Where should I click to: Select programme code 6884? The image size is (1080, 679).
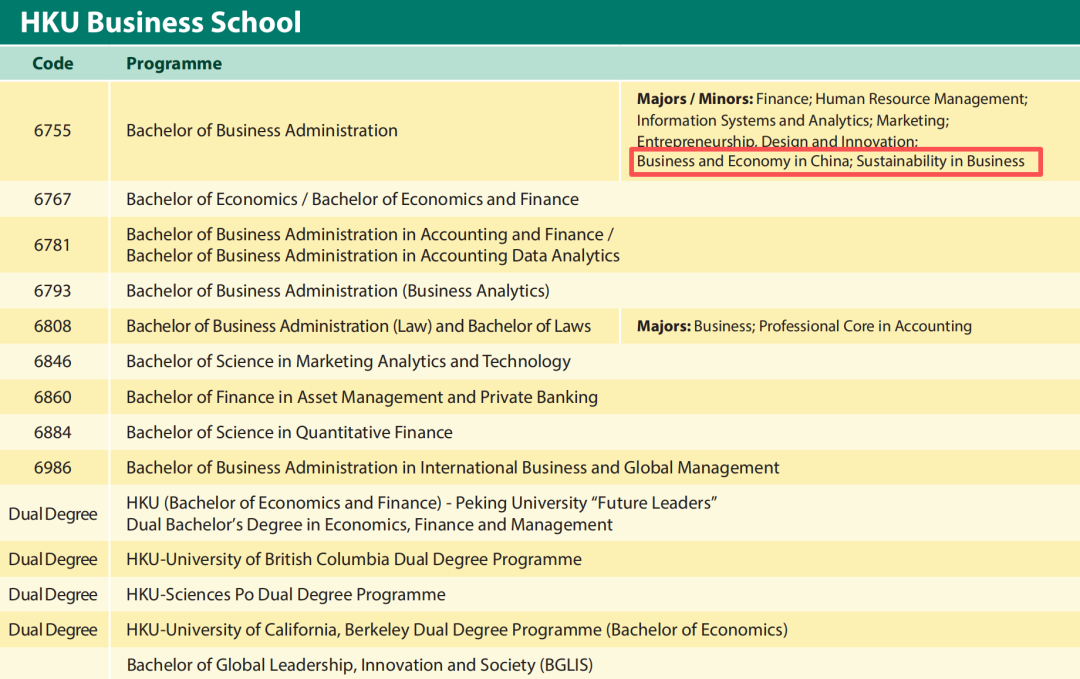click(x=52, y=432)
